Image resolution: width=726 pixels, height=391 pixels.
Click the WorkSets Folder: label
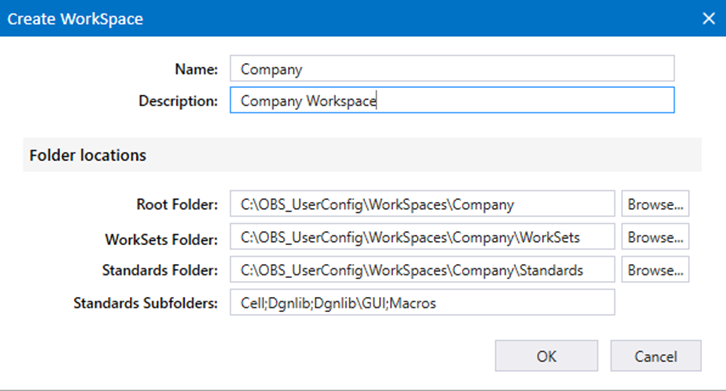tap(161, 240)
